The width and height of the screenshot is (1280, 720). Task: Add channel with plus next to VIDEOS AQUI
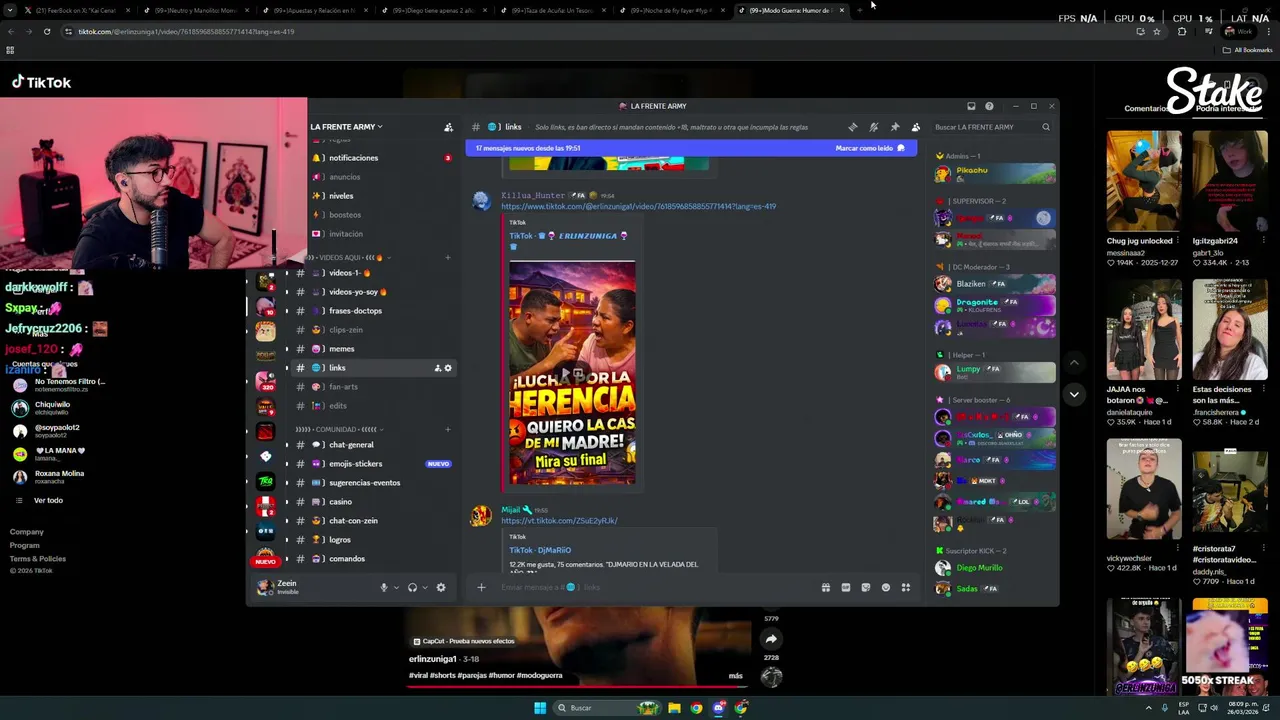tap(447, 258)
